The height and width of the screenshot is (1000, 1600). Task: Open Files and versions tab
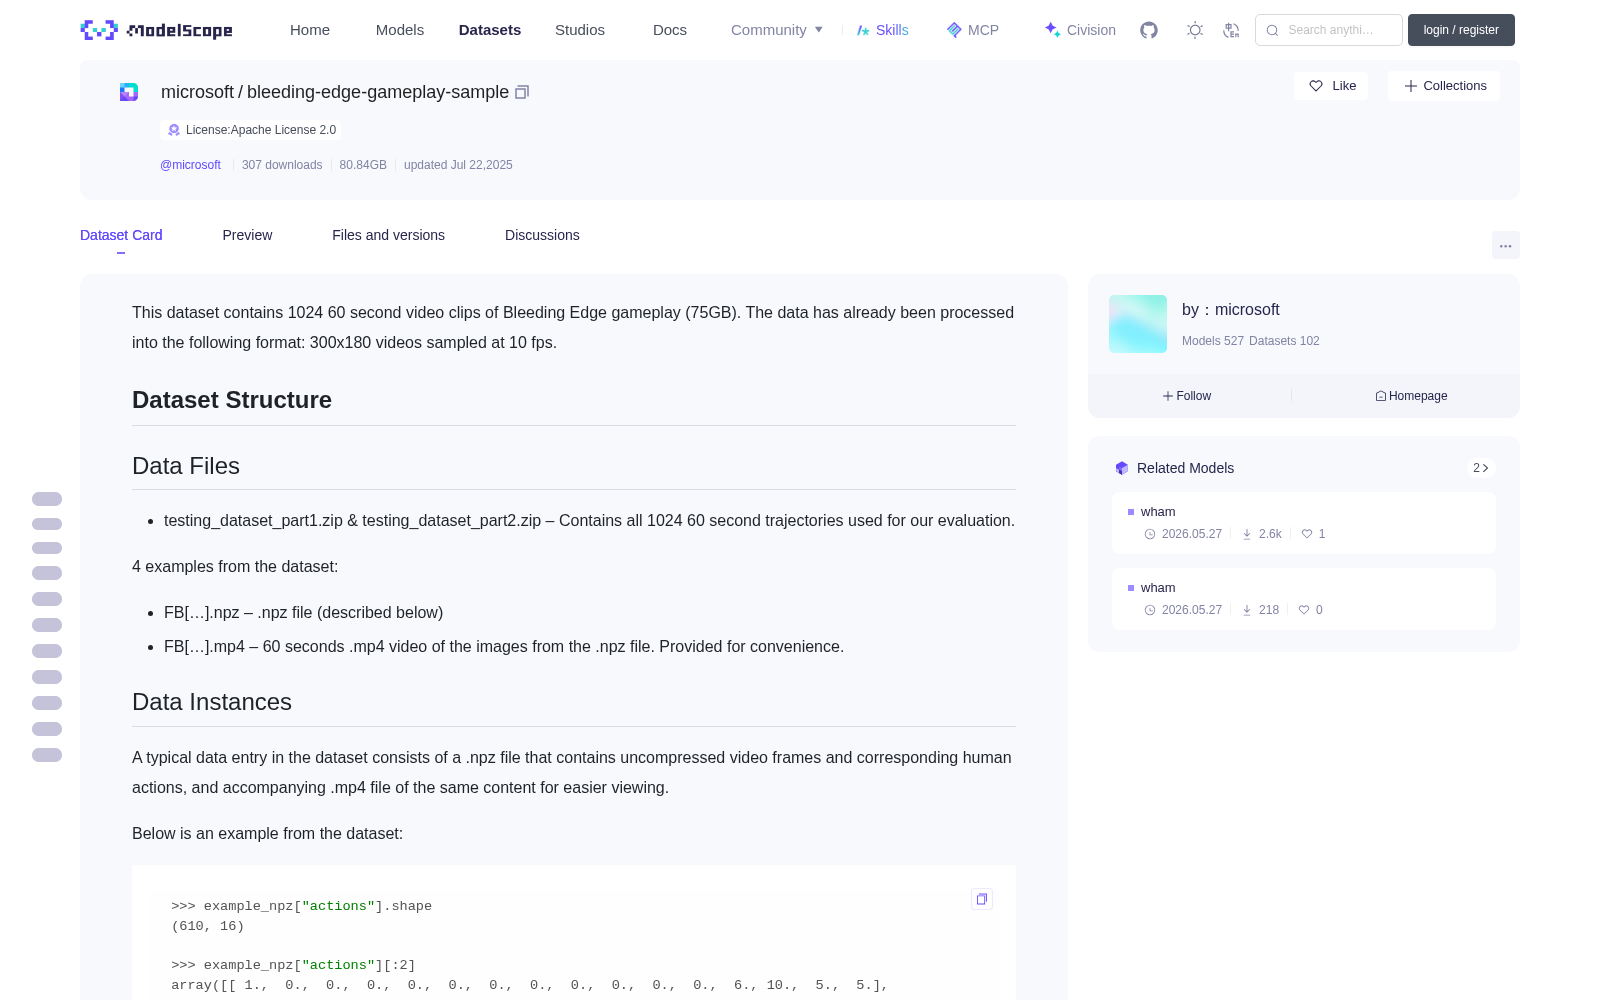pyautogui.click(x=388, y=235)
